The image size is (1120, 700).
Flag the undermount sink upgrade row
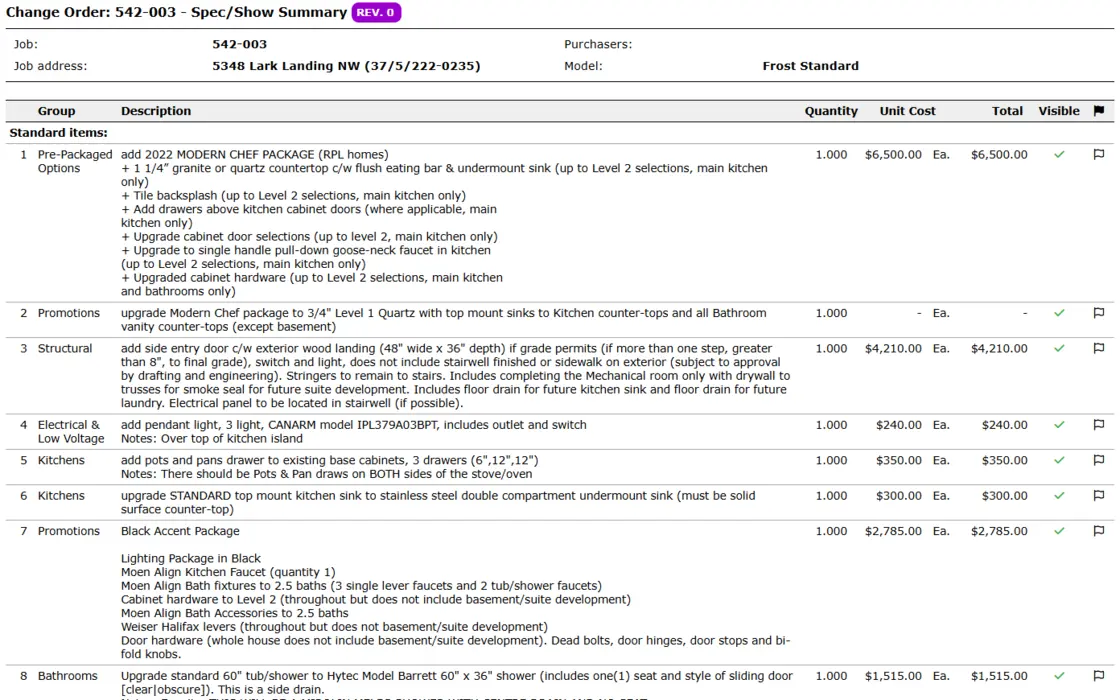(x=1099, y=496)
